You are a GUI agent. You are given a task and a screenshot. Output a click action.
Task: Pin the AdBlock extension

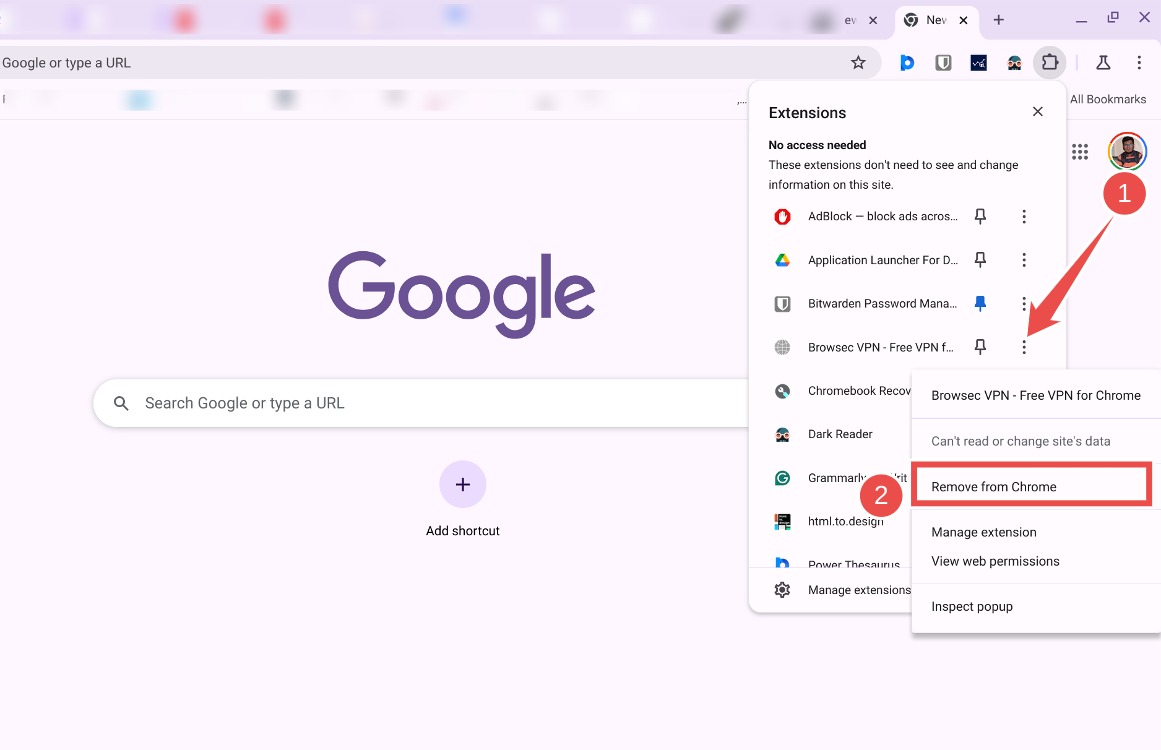981,216
